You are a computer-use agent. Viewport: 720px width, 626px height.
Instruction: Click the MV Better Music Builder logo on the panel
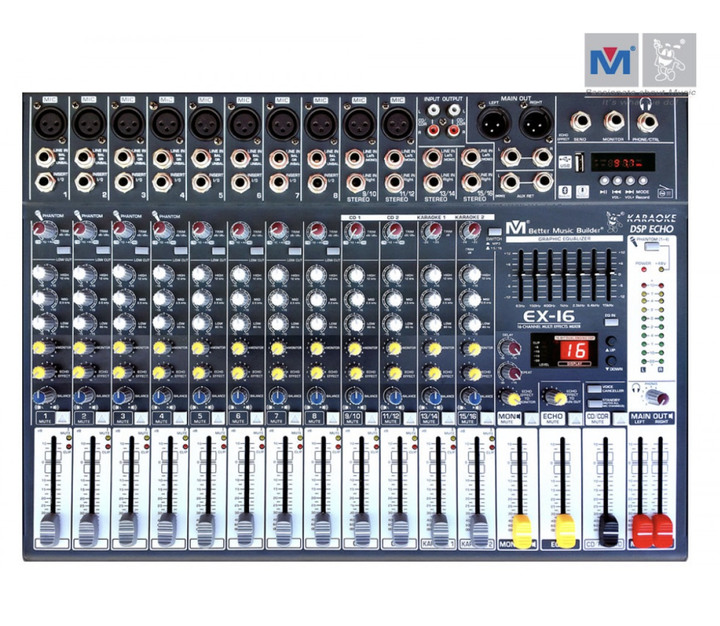pyautogui.click(x=554, y=229)
